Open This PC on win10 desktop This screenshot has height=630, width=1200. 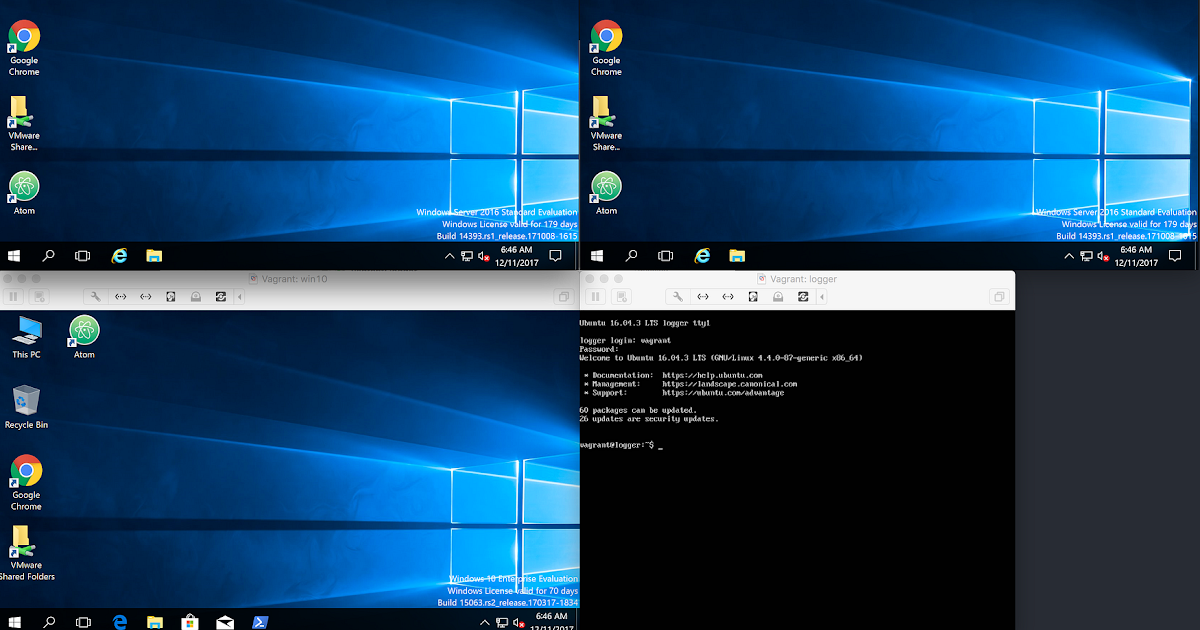coord(27,337)
